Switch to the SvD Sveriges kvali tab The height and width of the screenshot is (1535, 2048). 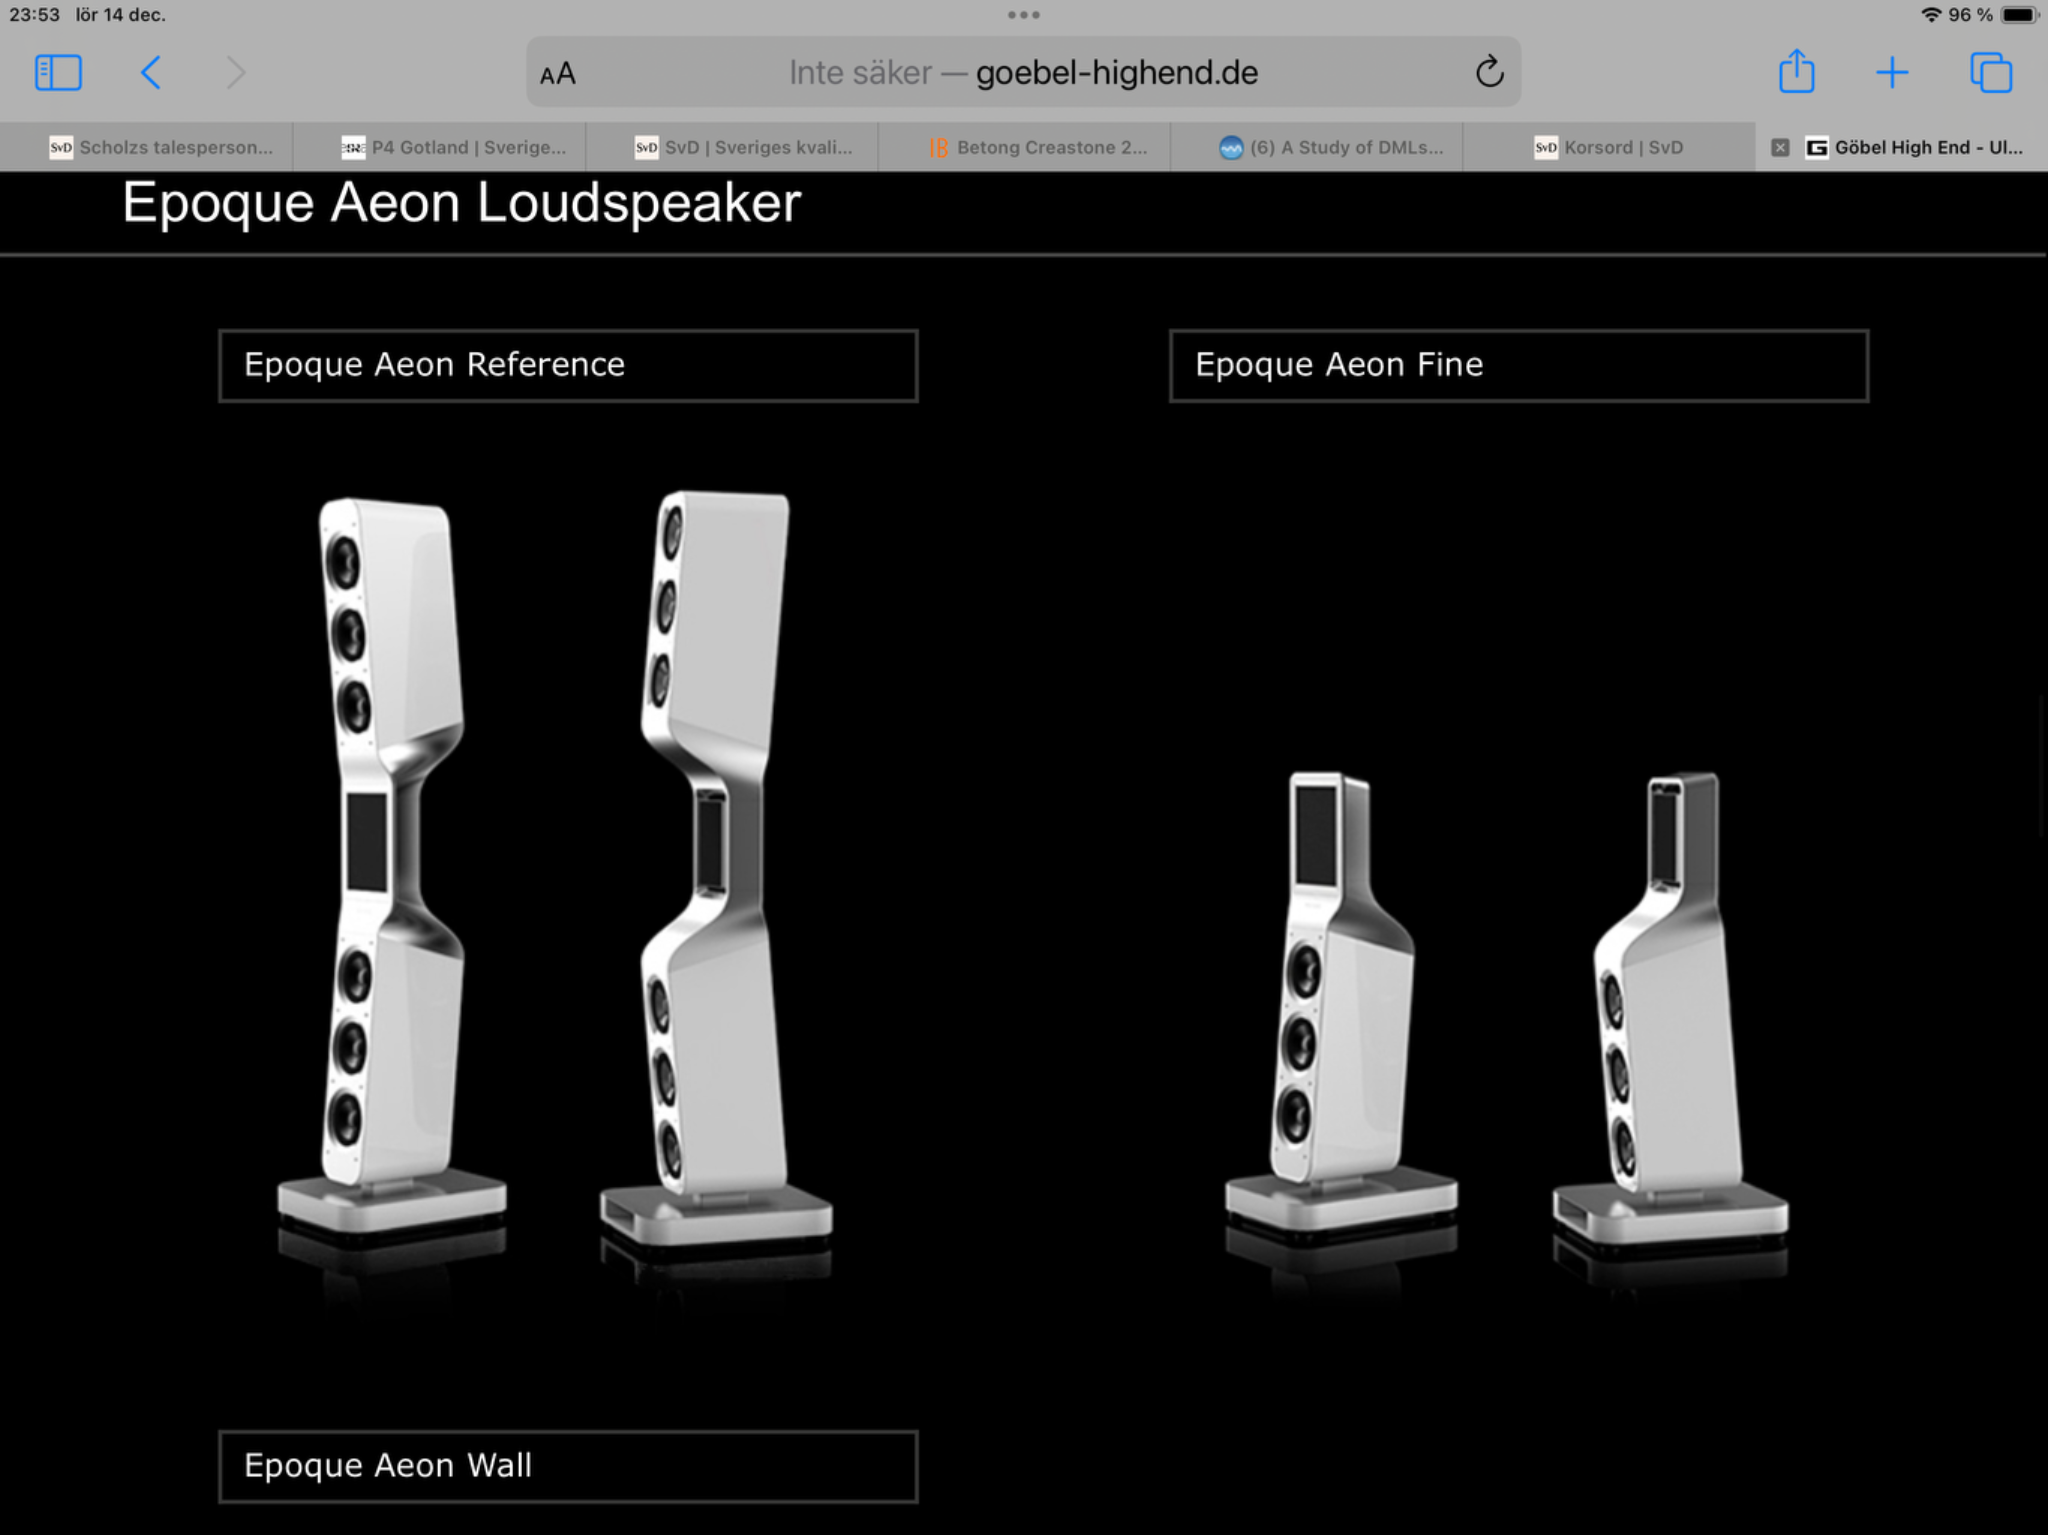732,147
